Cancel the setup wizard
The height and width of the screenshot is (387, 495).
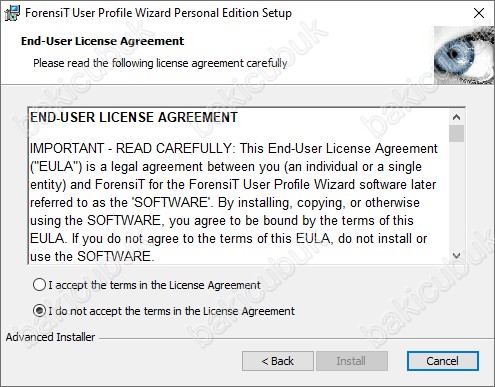pos(443,361)
